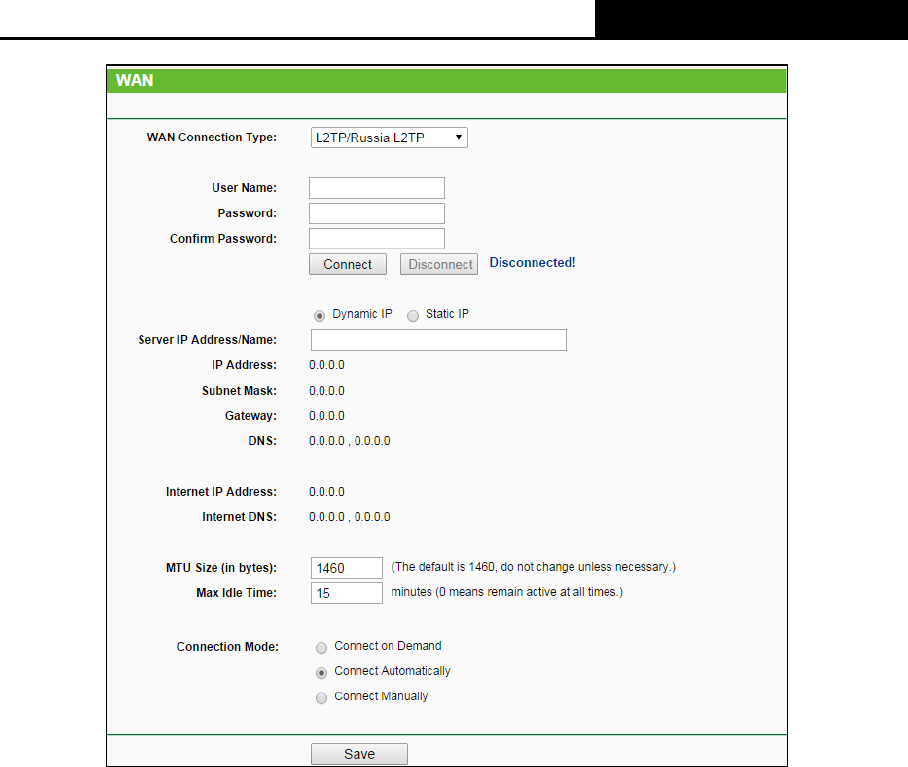Click the MTU Size input field
The height and width of the screenshot is (767, 908).
[x=347, y=568]
